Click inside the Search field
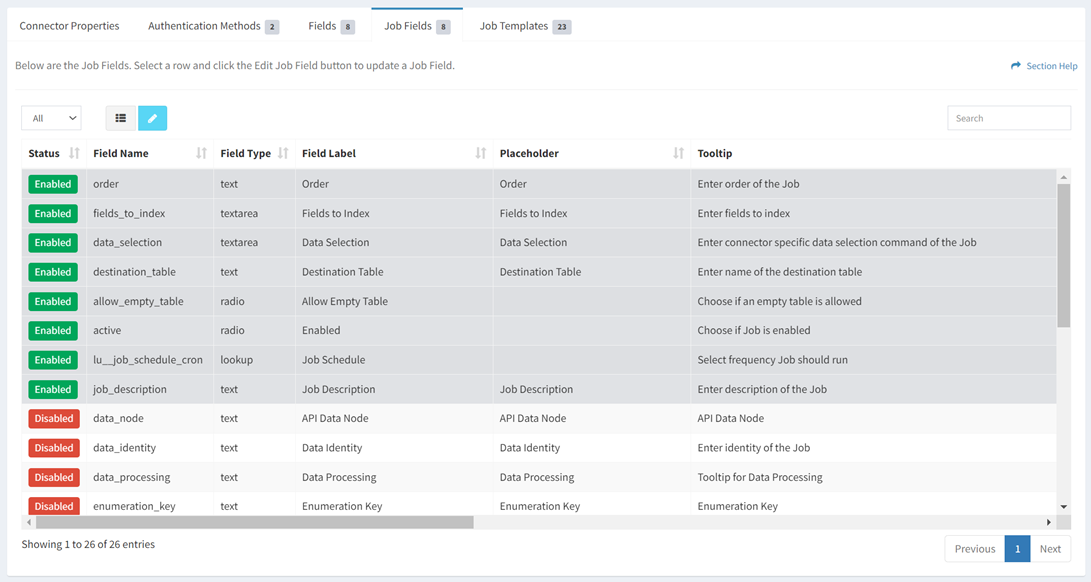Viewport: 1091px width, 582px height. [1008, 117]
